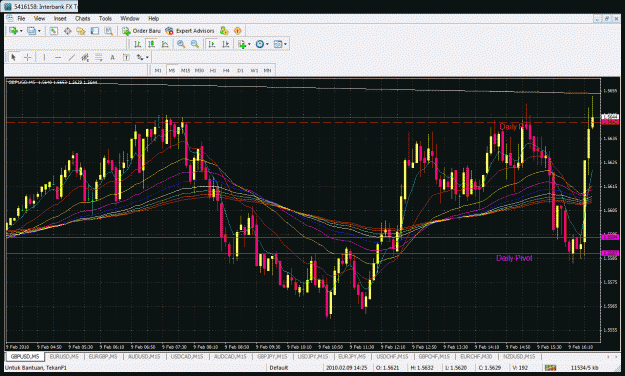Switch to the USDCHF,M15 chart tab
Image resolution: width=625 pixels, height=376 pixels.
point(393,356)
